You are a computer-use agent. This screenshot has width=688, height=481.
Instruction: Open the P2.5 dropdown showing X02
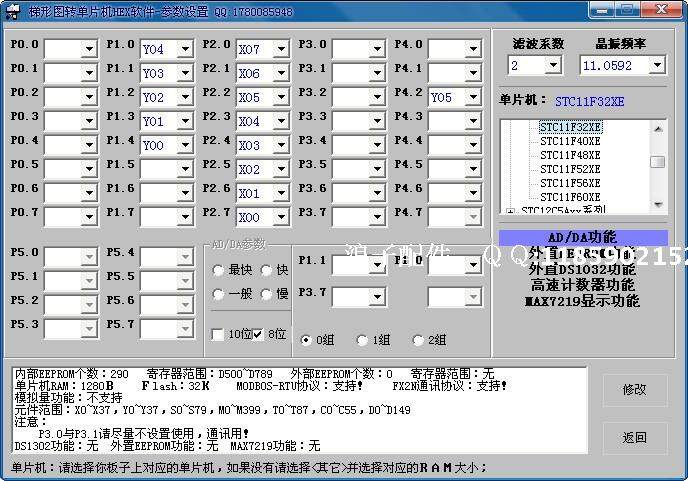[281, 169]
